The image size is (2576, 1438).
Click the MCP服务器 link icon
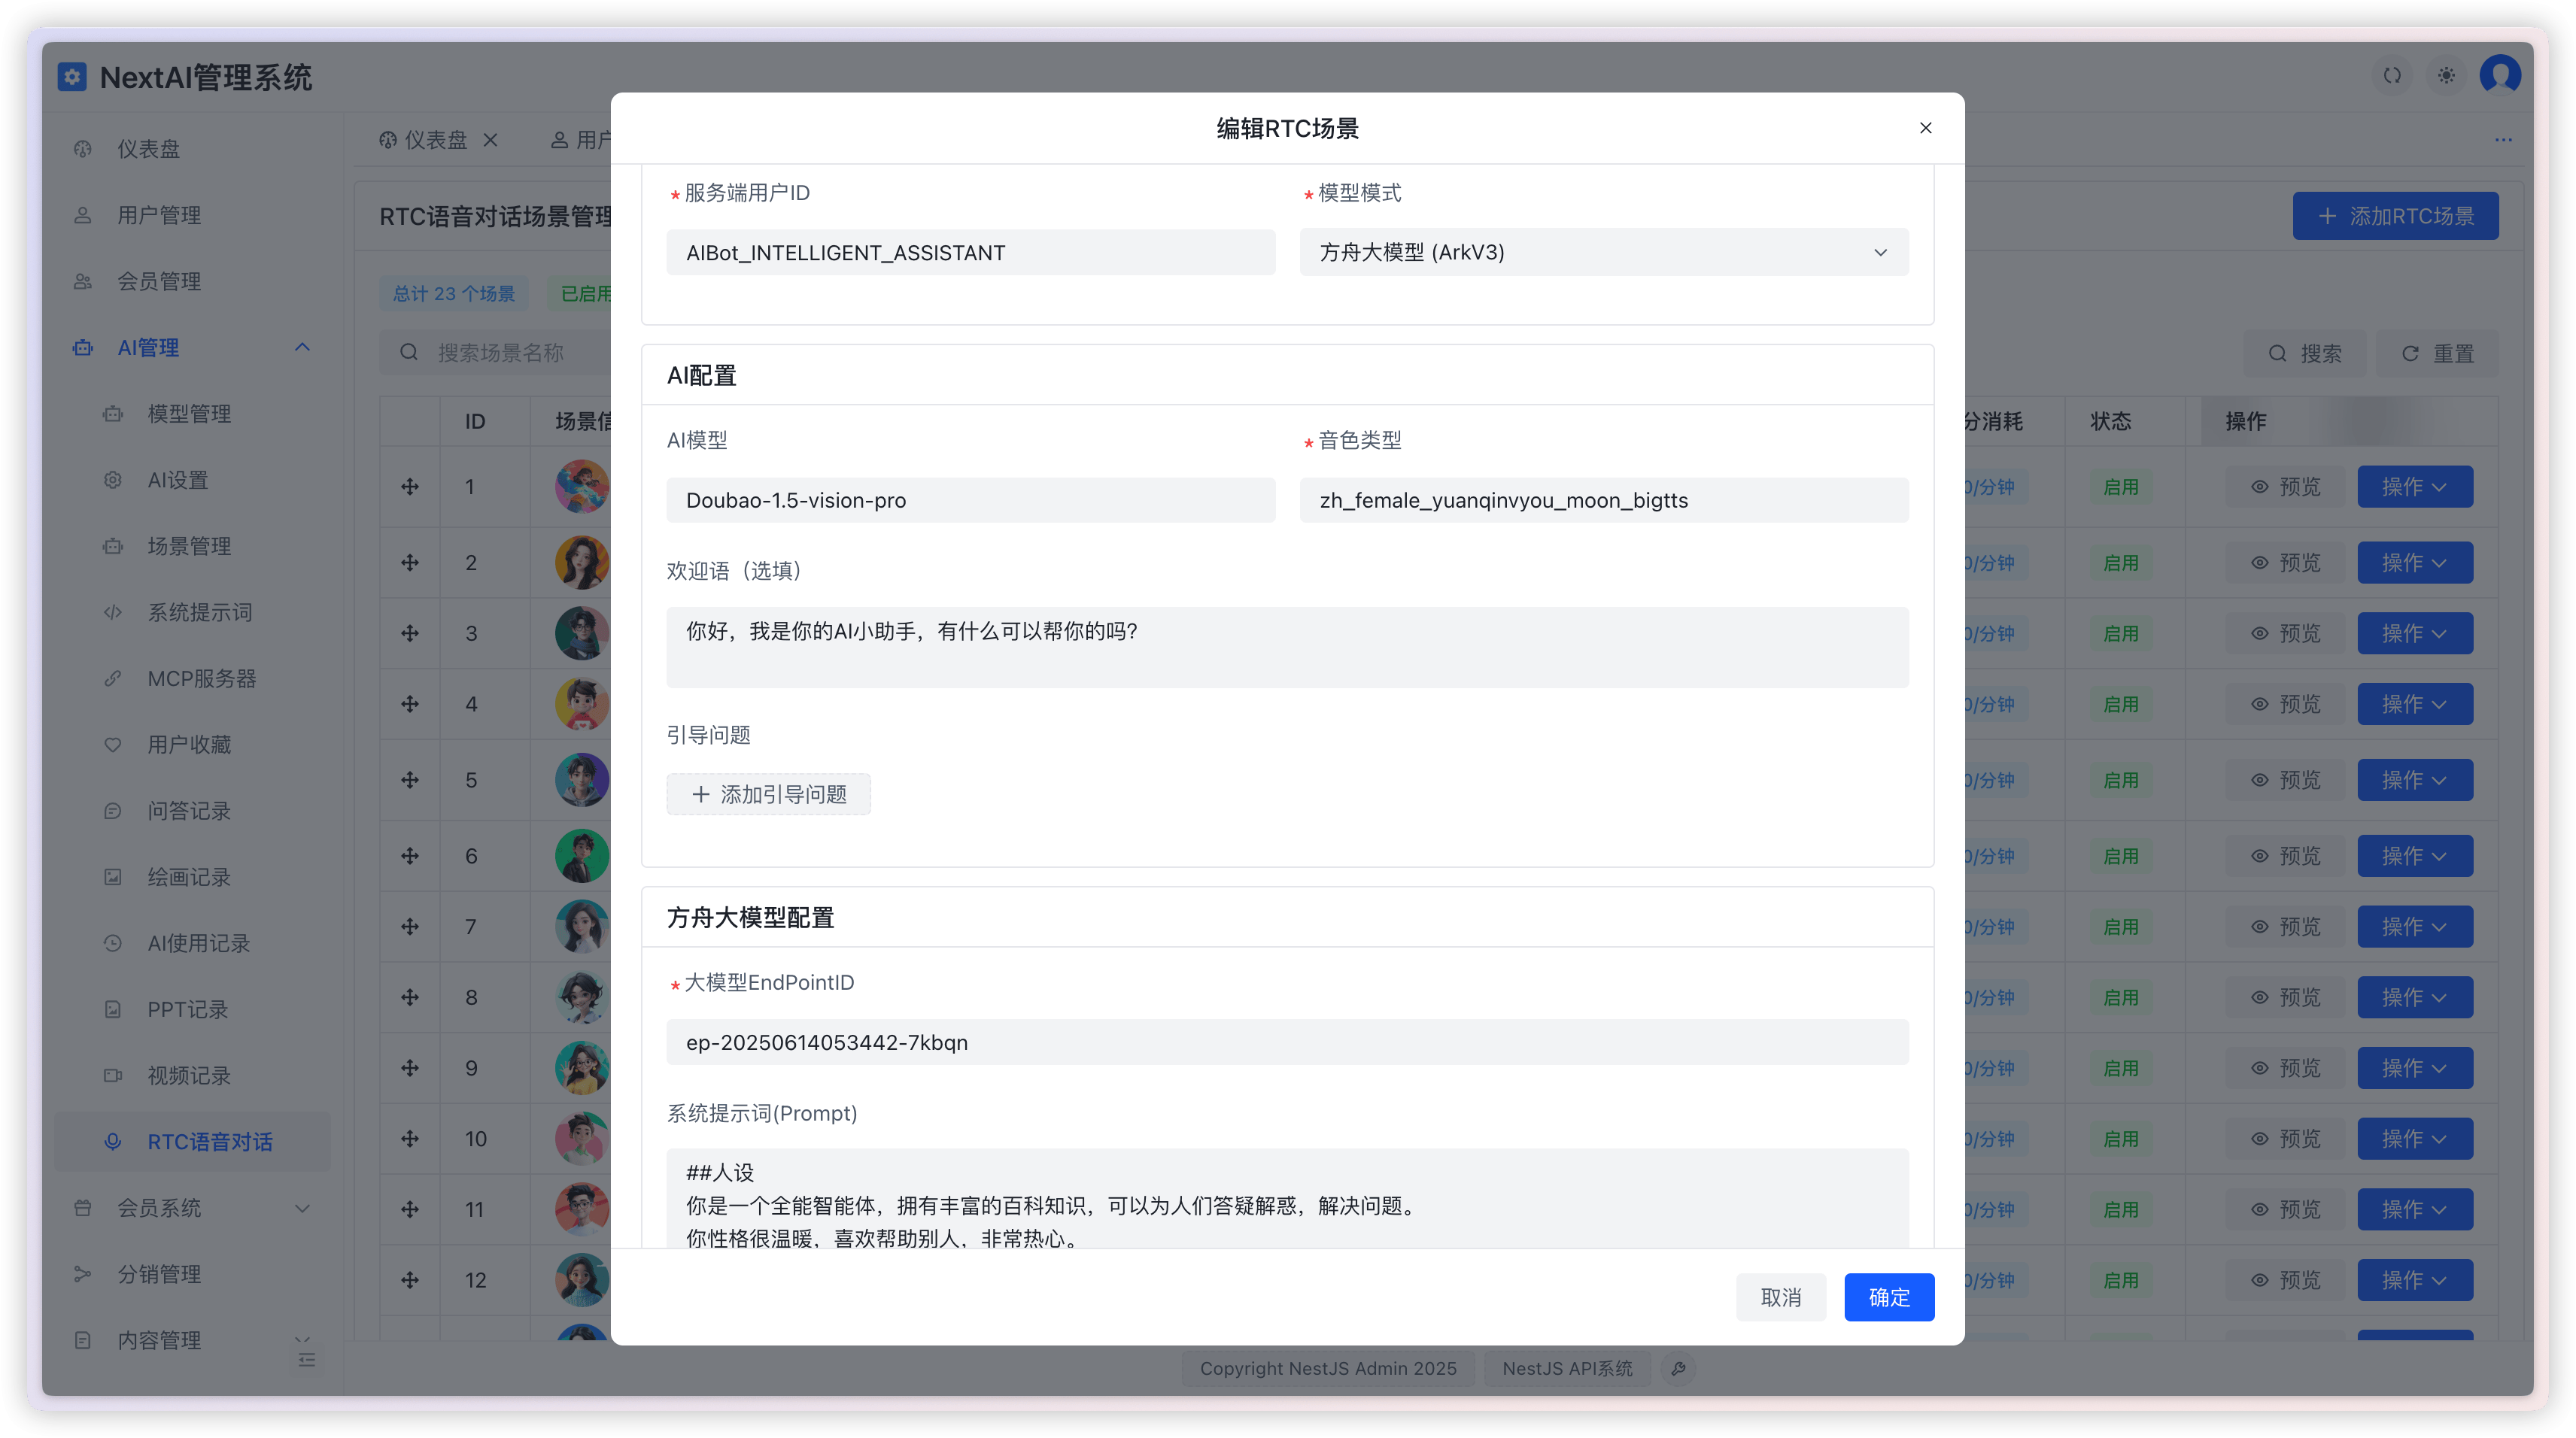tap(113, 678)
